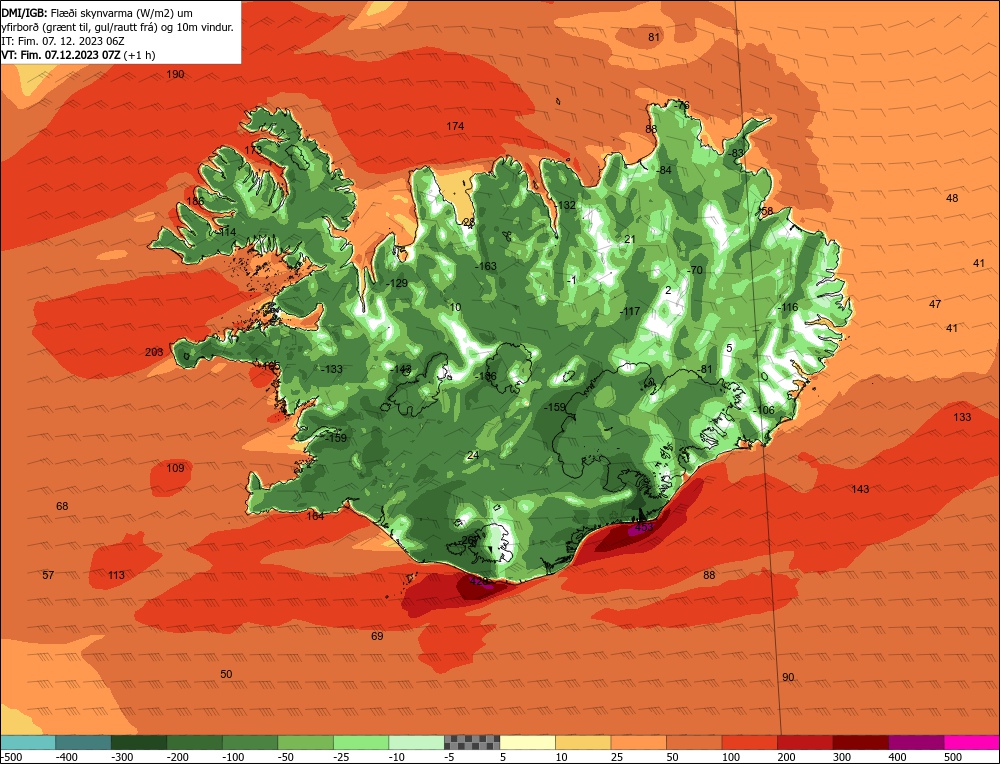Select the map value 164

pos(315,516)
